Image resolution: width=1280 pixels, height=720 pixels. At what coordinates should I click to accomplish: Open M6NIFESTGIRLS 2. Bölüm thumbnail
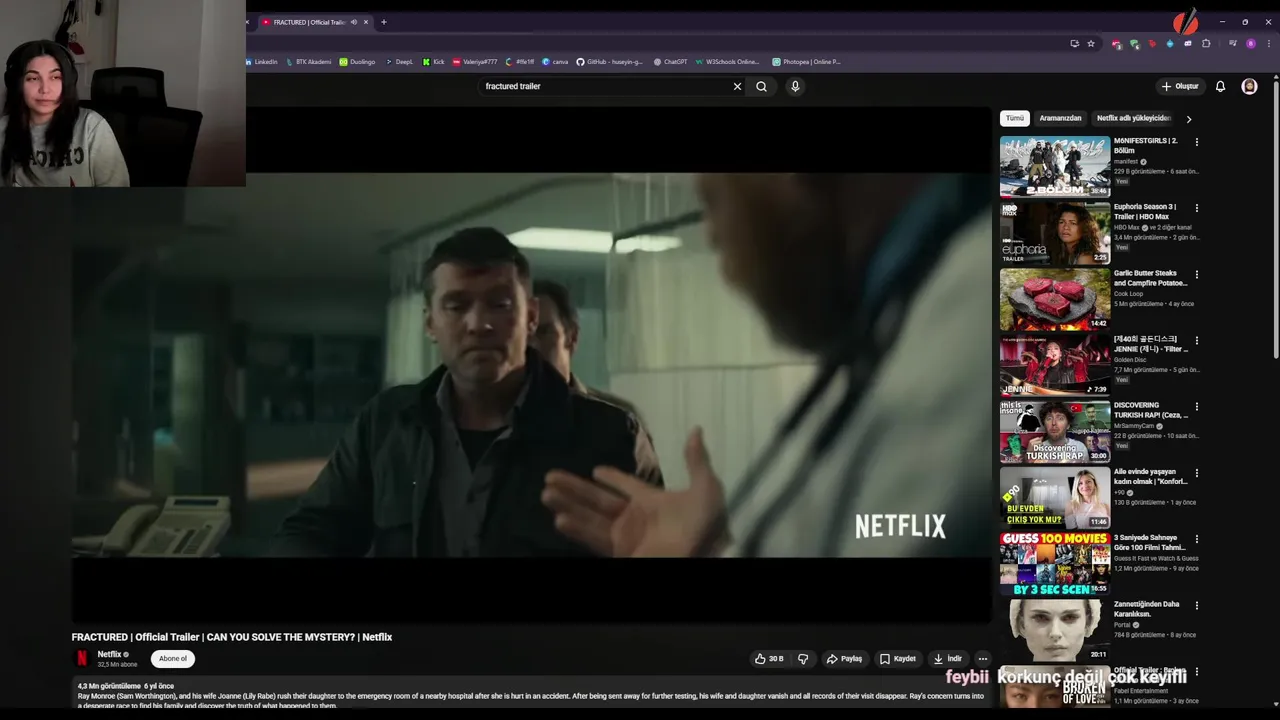pyautogui.click(x=1055, y=166)
